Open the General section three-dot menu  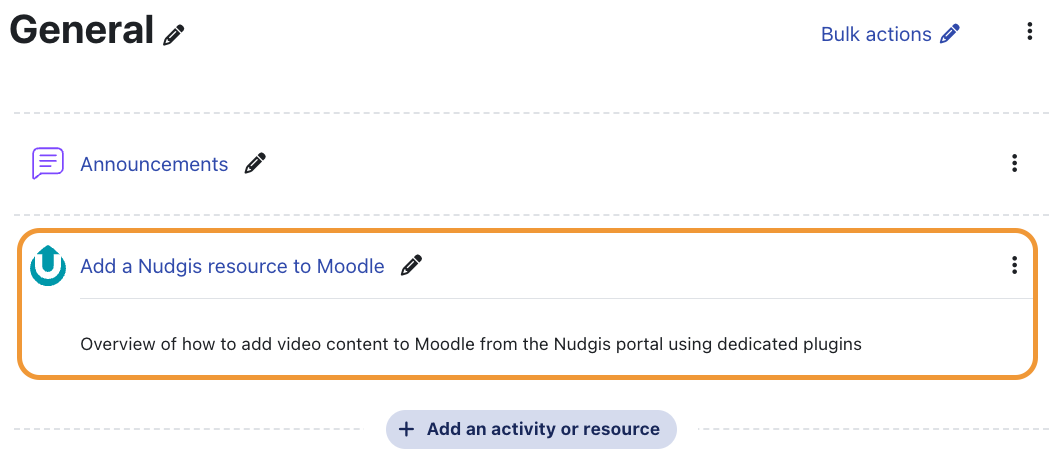coord(1029,31)
